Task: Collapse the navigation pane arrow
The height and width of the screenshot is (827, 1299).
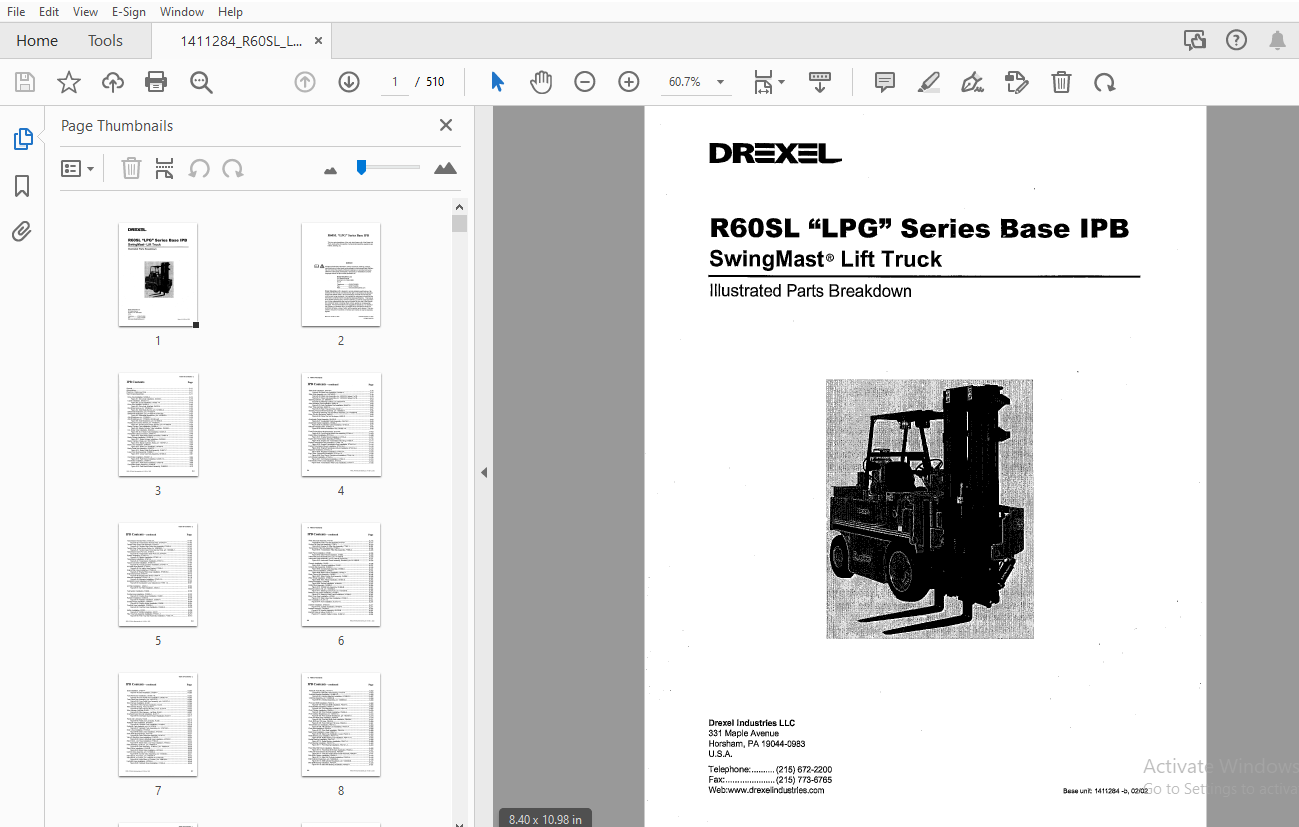Action: [484, 472]
